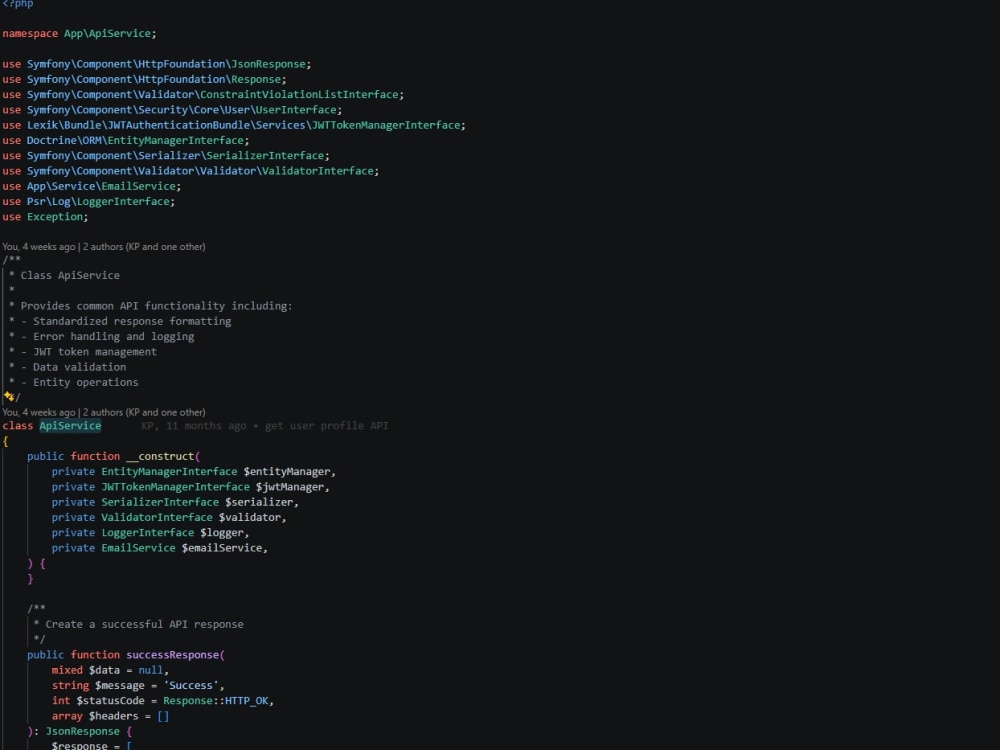Click 'EntityManagerInterface' in the Doctrine import
This screenshot has width=1000, height=750.
point(175,140)
